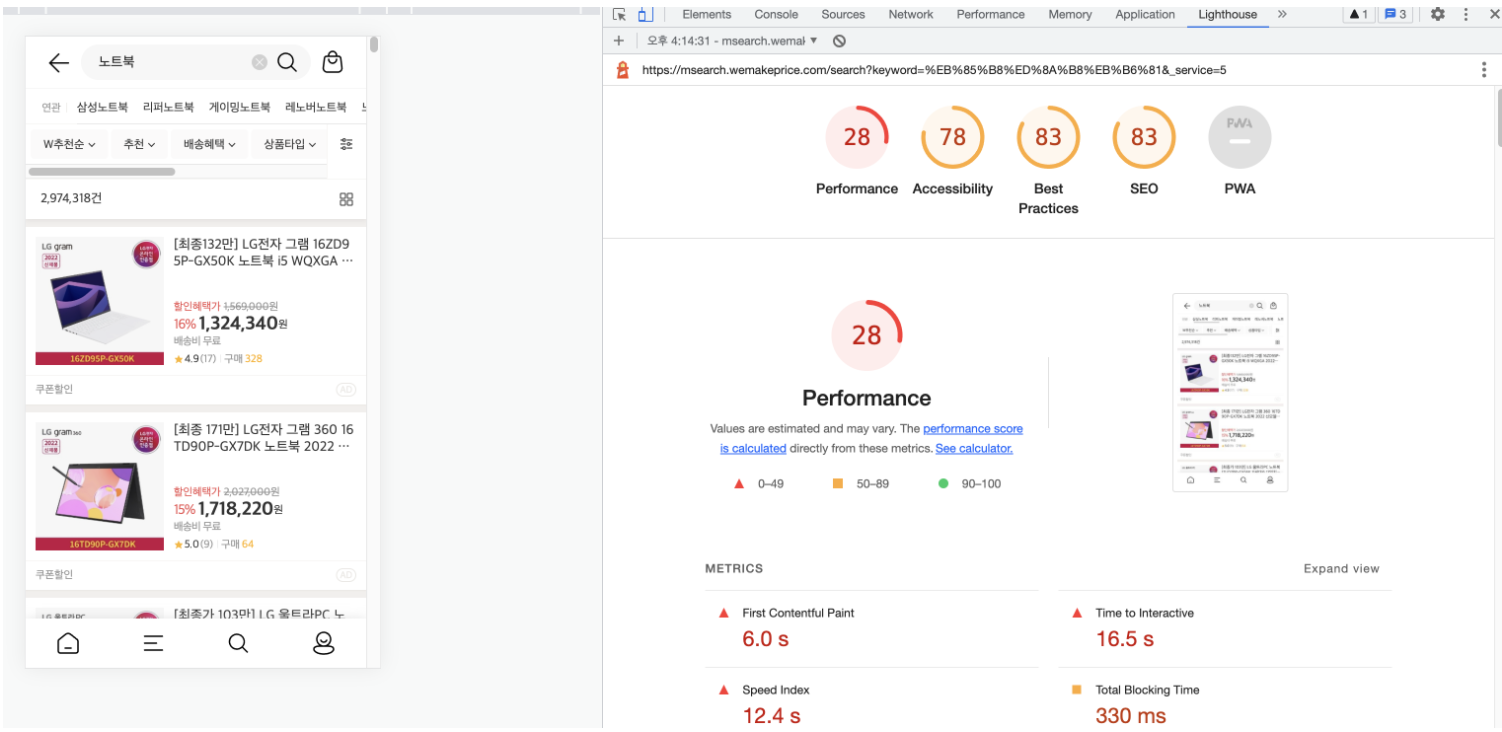Open the Application tab
The image size is (1502, 732).
[x=1145, y=14]
